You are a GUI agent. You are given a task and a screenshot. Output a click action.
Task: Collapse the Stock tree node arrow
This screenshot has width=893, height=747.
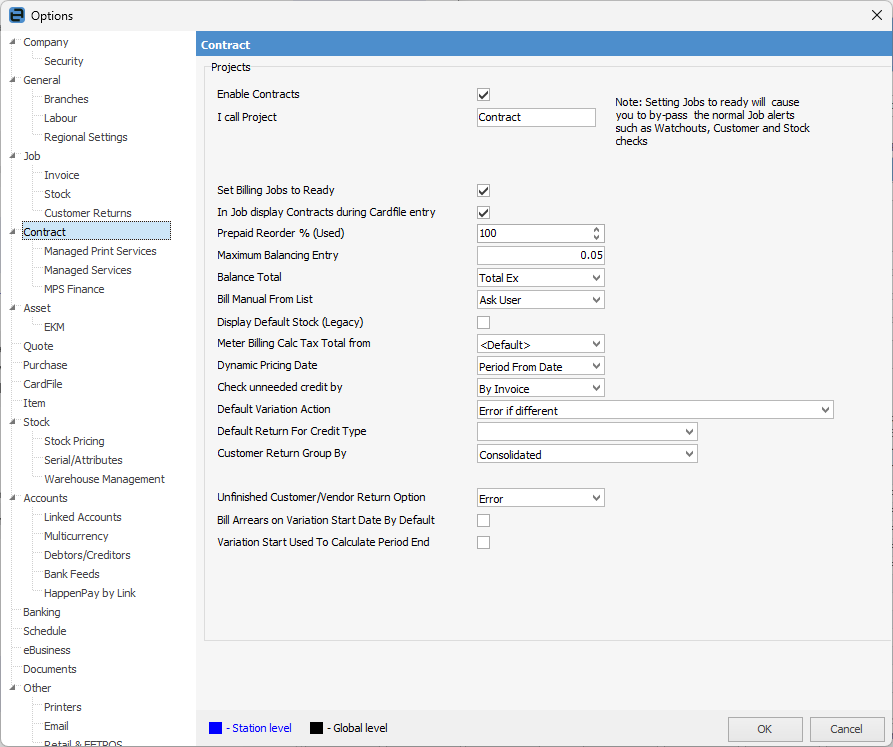[12, 422]
